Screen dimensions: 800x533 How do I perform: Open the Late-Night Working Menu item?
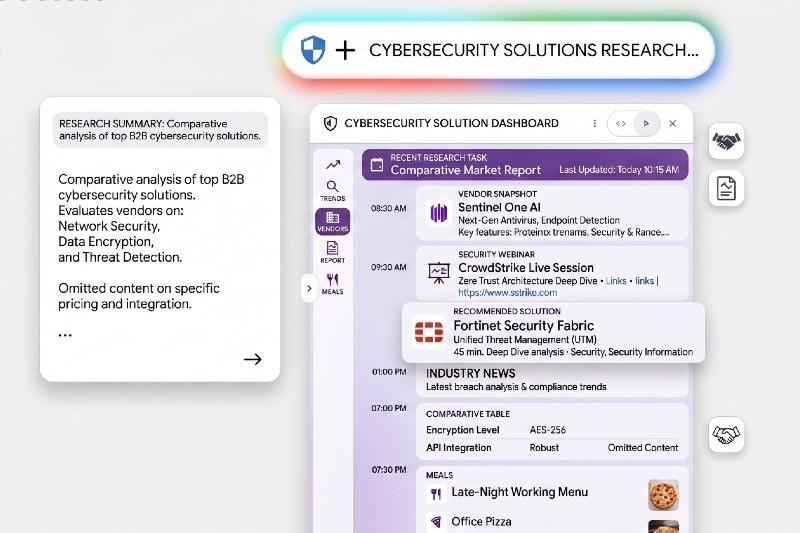coord(519,492)
